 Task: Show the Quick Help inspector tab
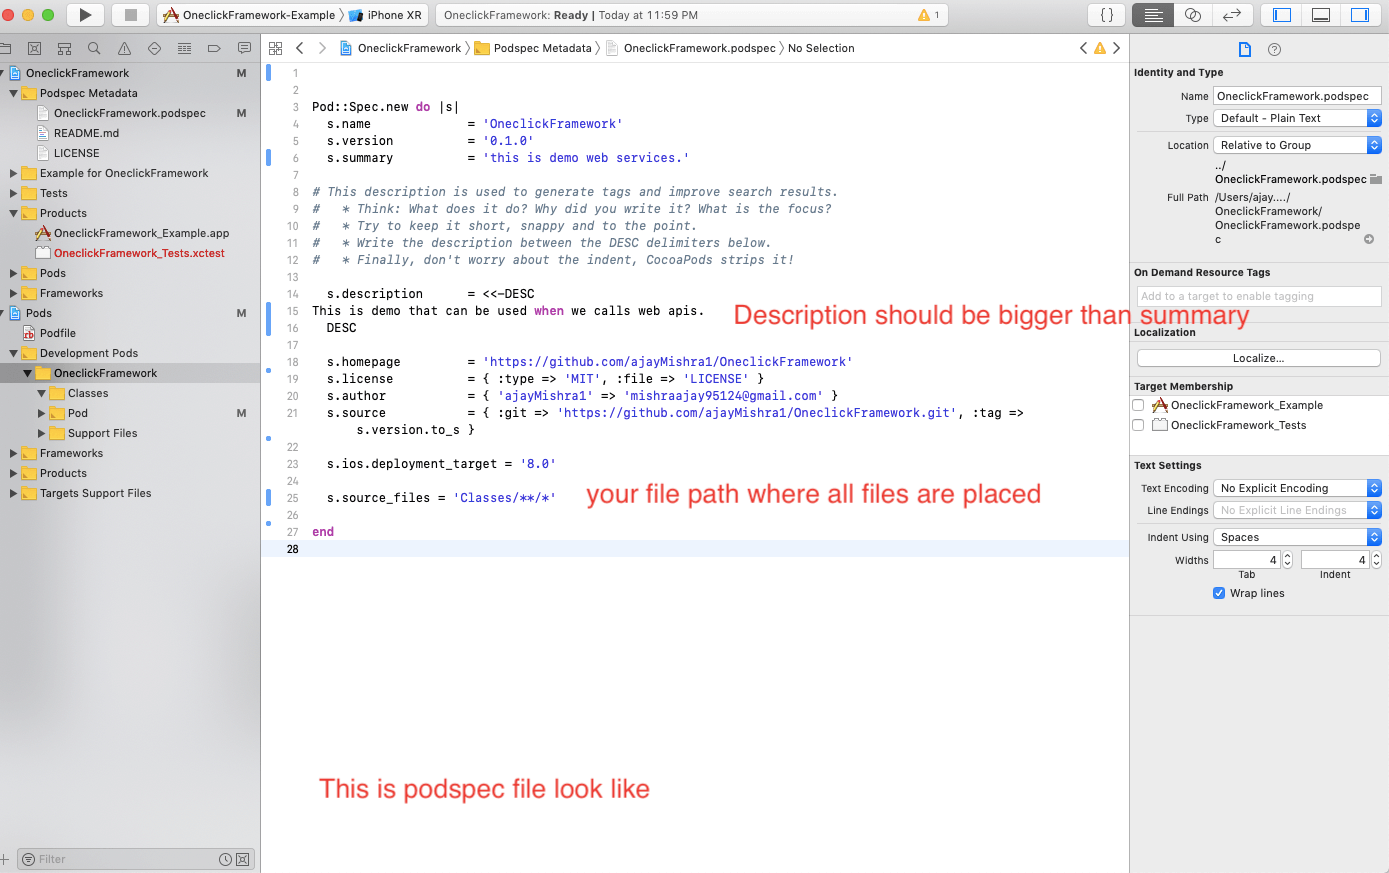coord(1274,49)
